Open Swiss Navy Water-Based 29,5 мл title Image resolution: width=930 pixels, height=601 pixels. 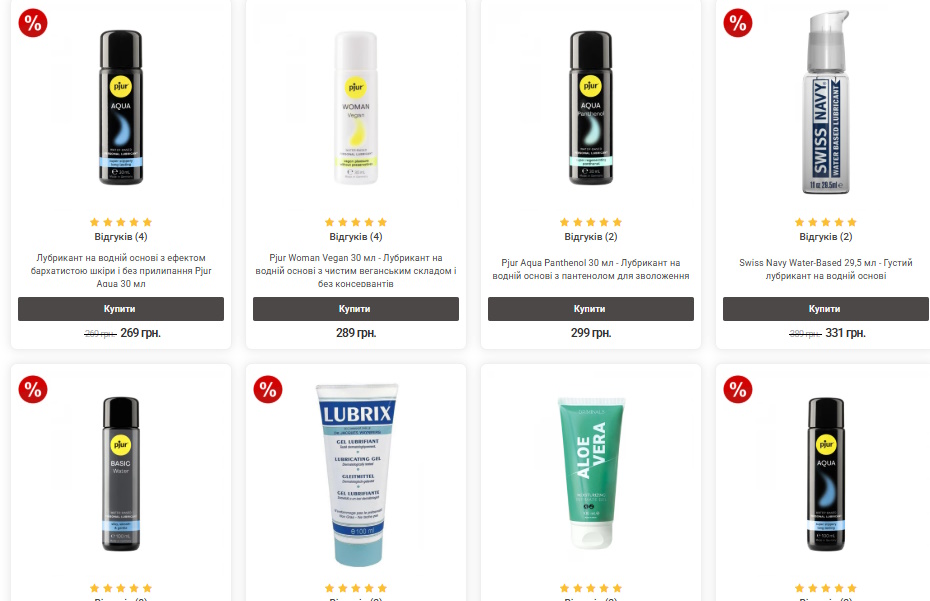point(826,269)
